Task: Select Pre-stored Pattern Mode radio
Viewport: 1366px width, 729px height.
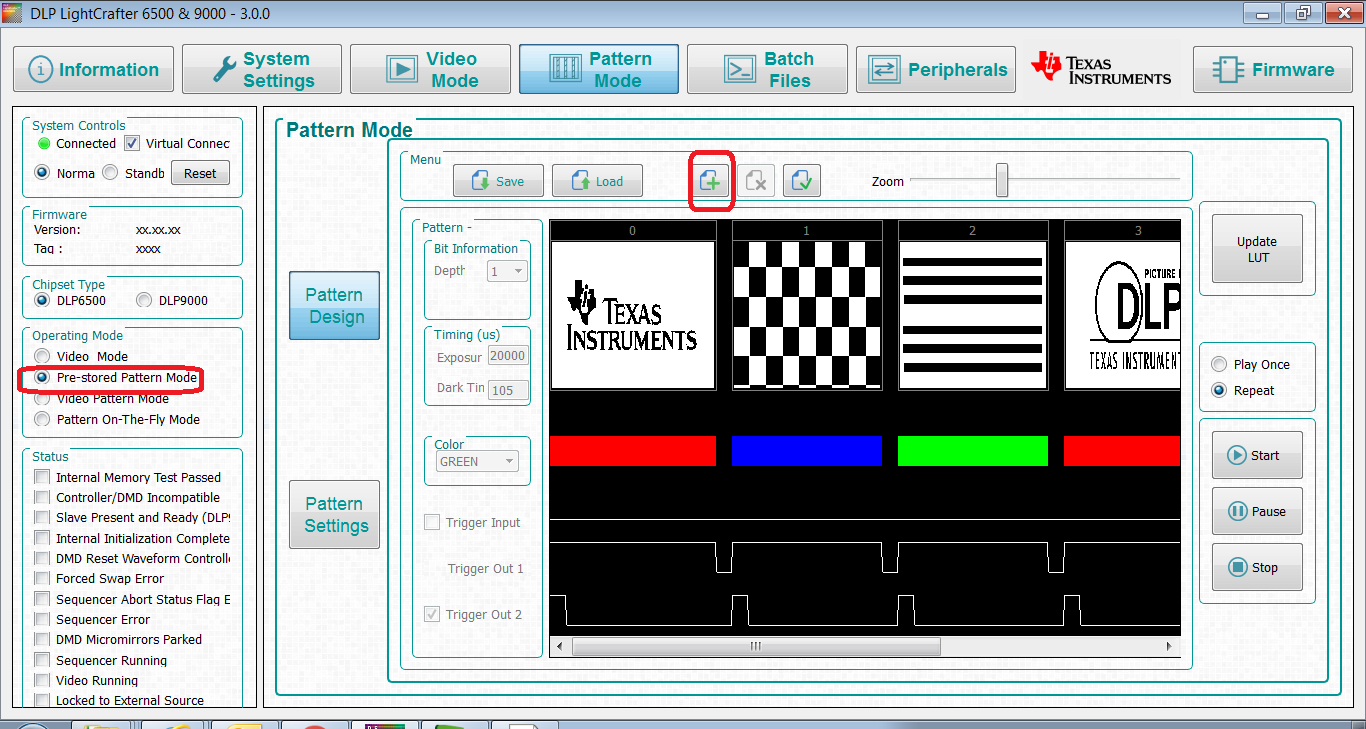Action: (x=42, y=378)
